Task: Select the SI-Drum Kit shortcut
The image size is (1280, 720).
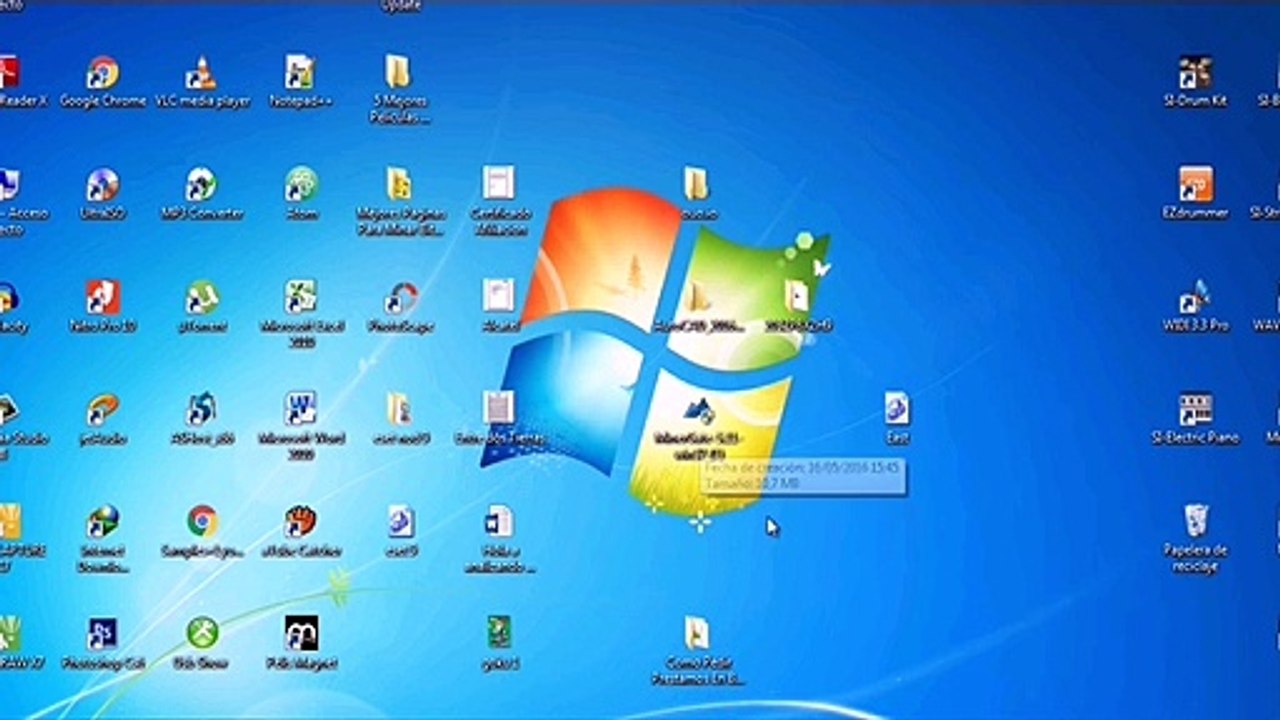Action: tap(1195, 72)
